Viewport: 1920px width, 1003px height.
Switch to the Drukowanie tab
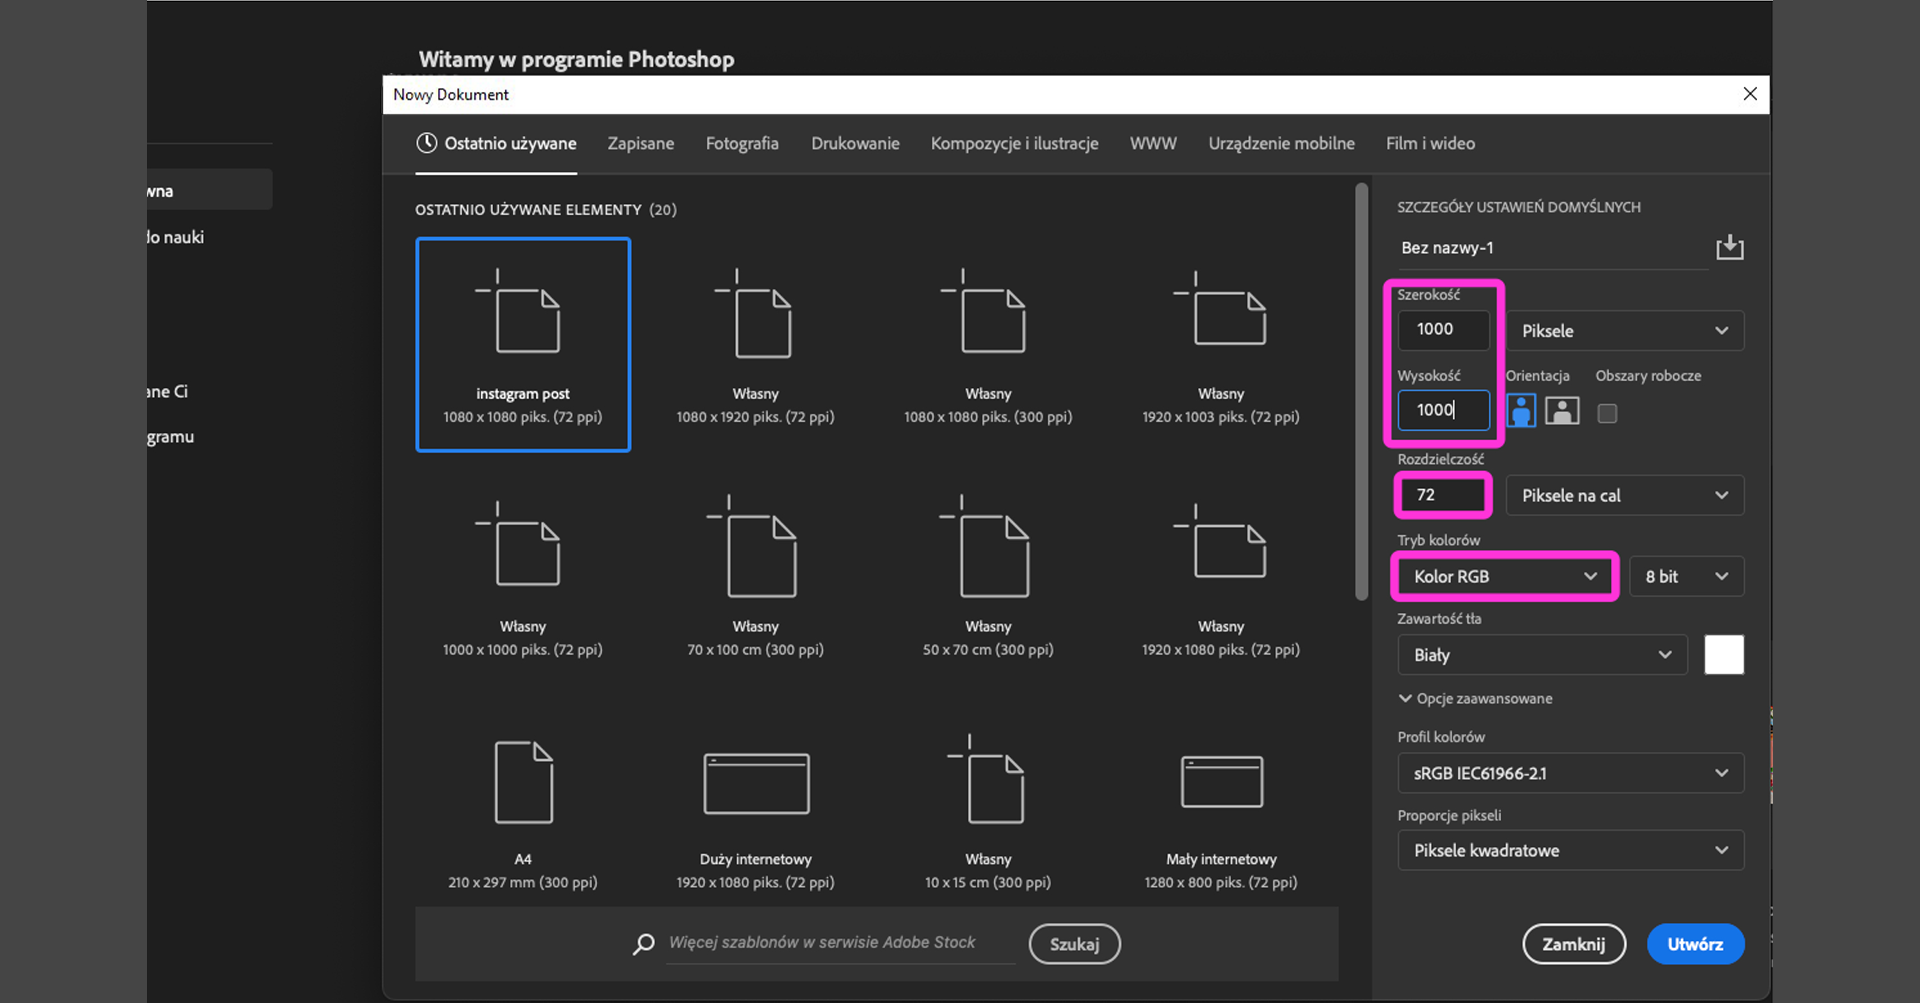pyautogui.click(x=855, y=143)
